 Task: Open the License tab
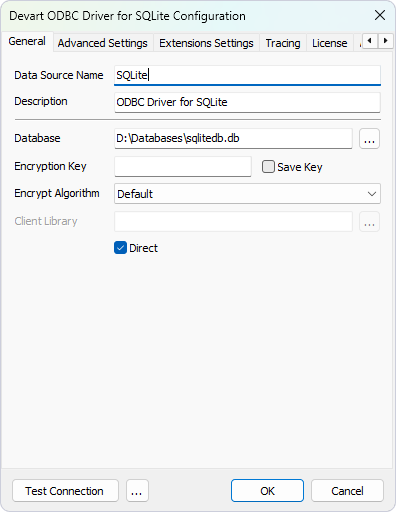[330, 43]
